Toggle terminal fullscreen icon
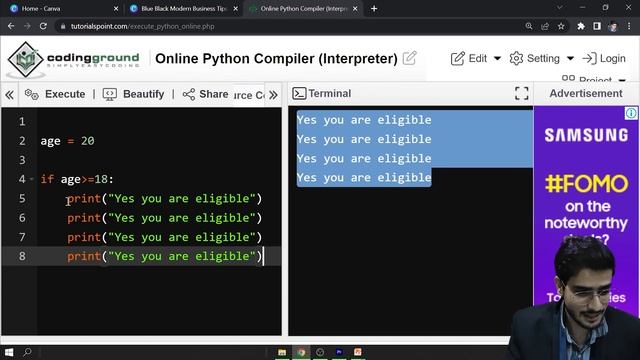This screenshot has height=360, width=640. (521, 93)
